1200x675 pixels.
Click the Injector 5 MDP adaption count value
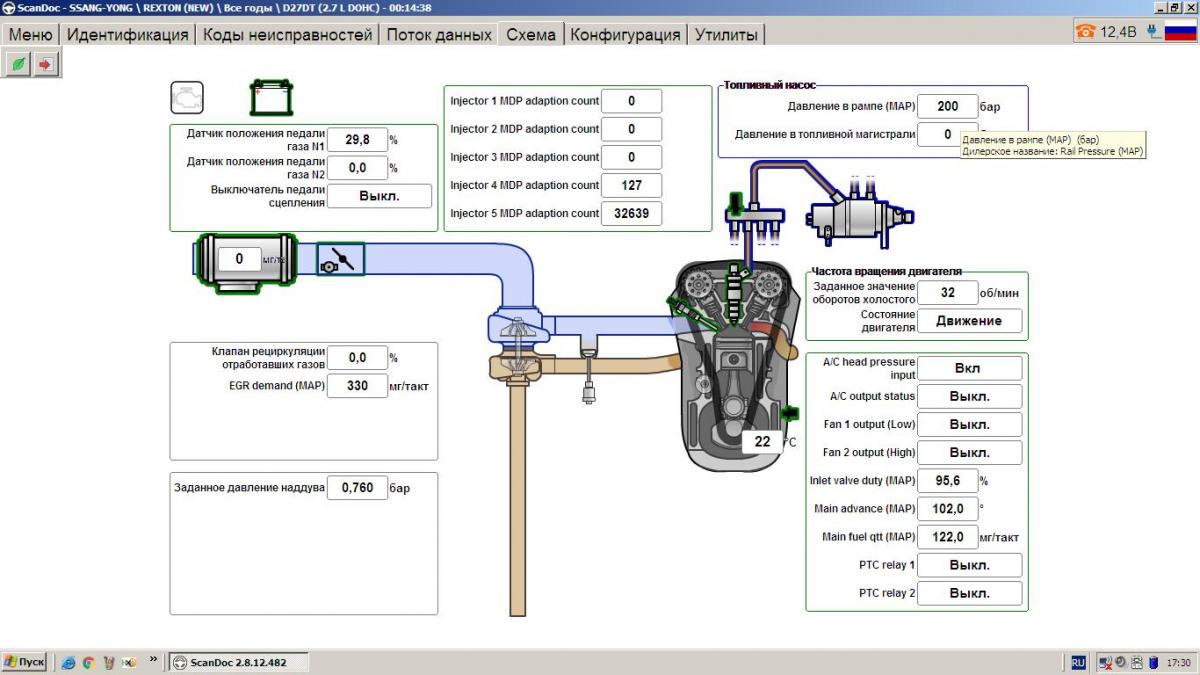631,213
